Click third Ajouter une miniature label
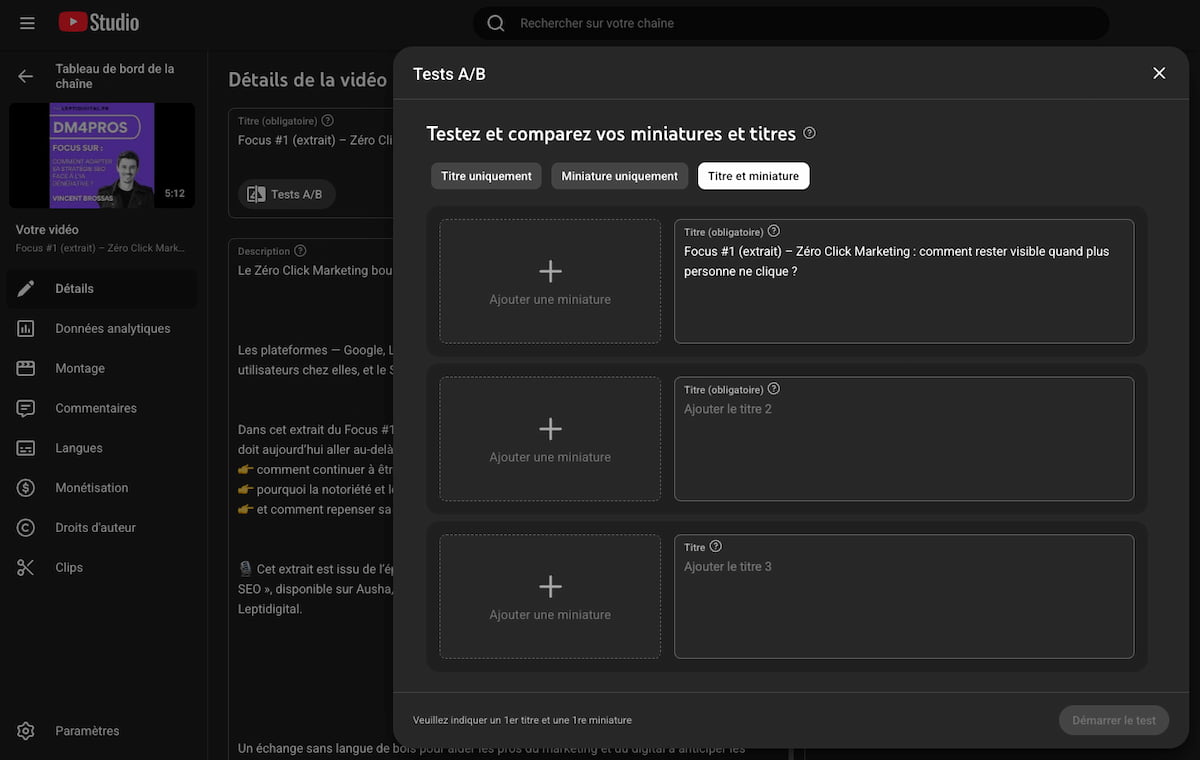Screen dimensions: 1200x760 tap(550, 615)
